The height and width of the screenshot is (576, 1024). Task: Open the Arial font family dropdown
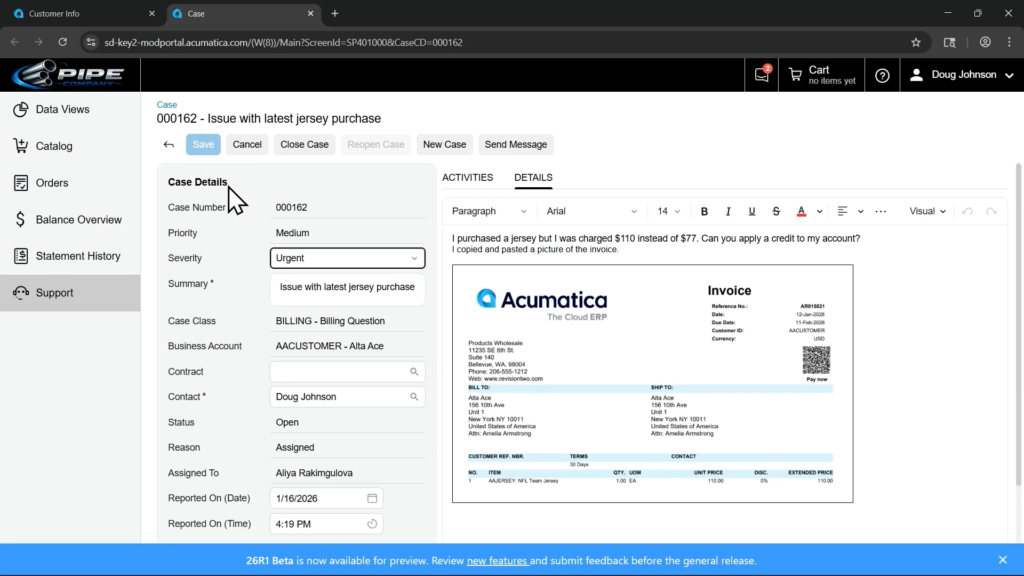[x=591, y=211]
